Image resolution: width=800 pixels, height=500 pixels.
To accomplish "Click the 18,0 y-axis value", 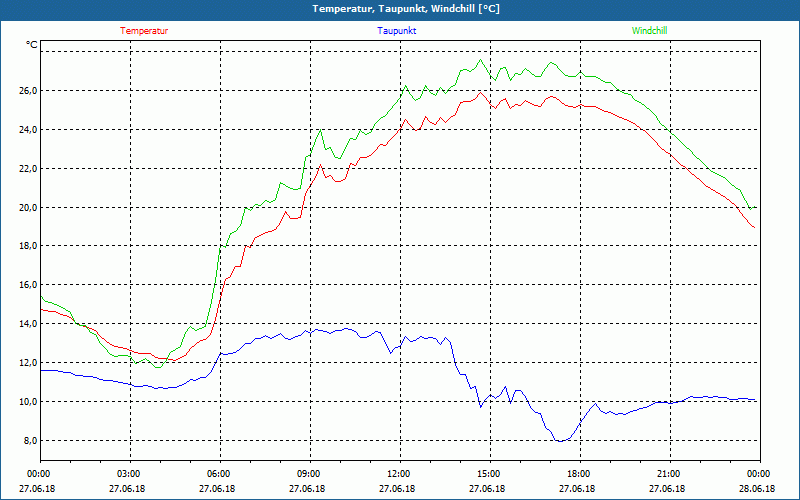I will pos(28,246).
